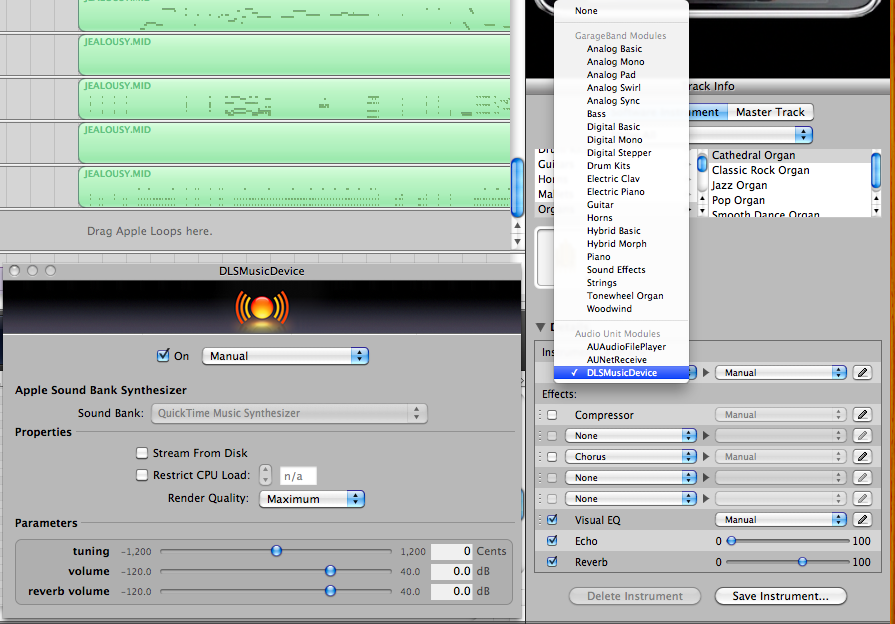Choose AUAudioFilePlayer from the menu

point(621,347)
